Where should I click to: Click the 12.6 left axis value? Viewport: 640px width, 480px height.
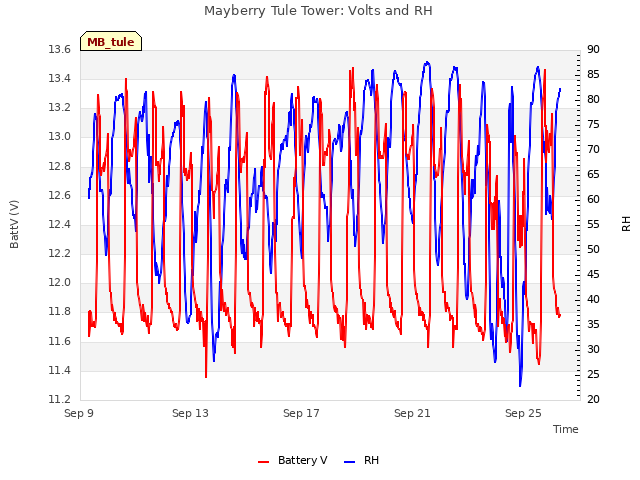(x=60, y=195)
